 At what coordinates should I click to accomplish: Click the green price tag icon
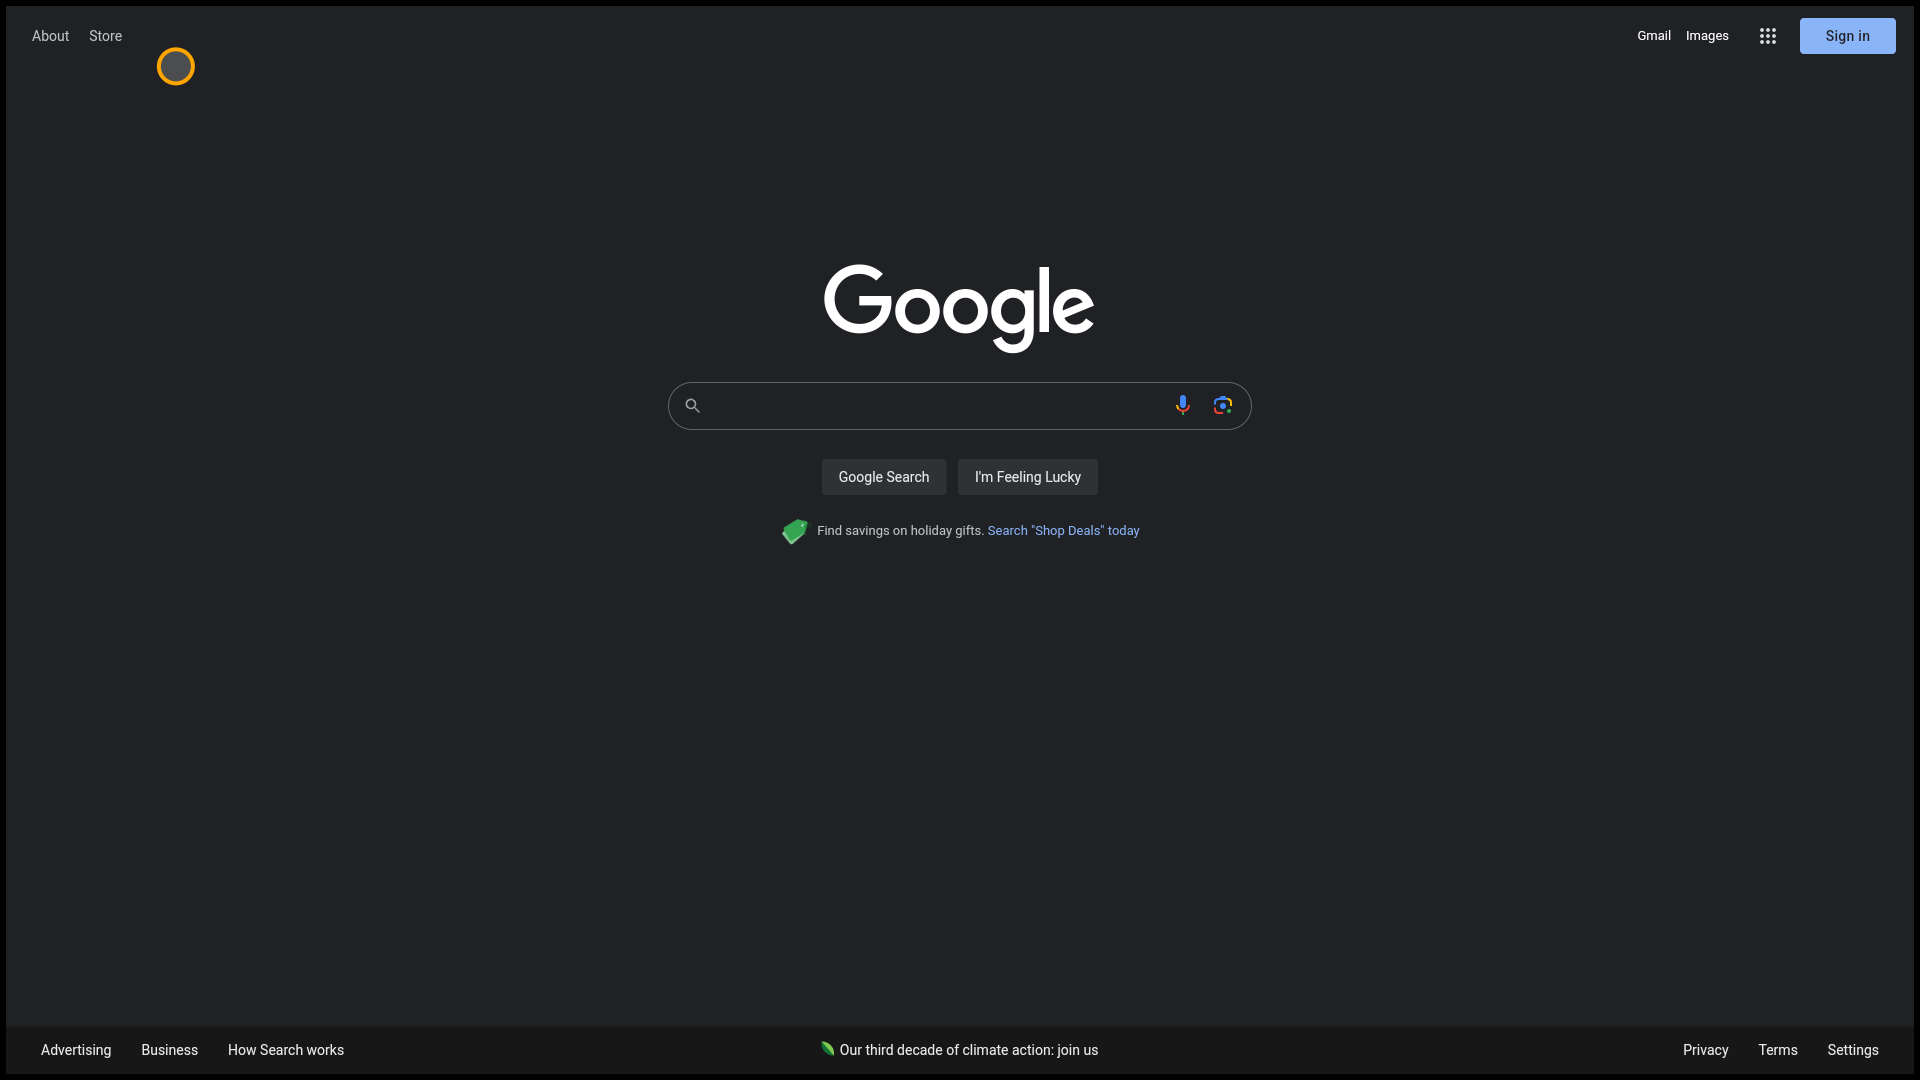coord(795,531)
